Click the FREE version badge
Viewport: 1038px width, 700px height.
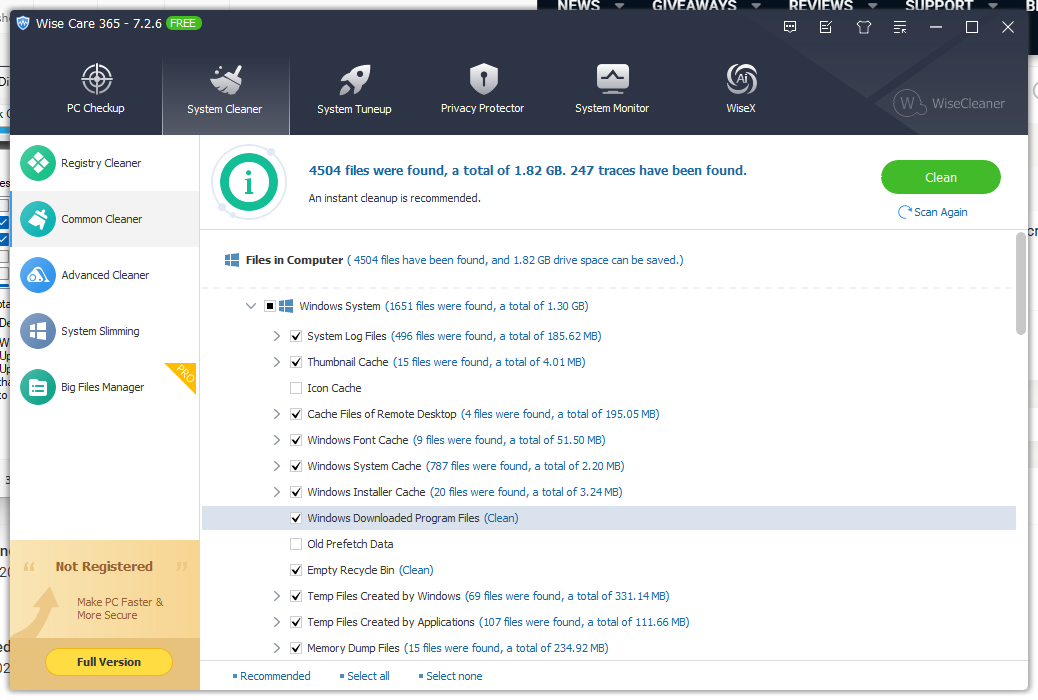pyautogui.click(x=183, y=23)
